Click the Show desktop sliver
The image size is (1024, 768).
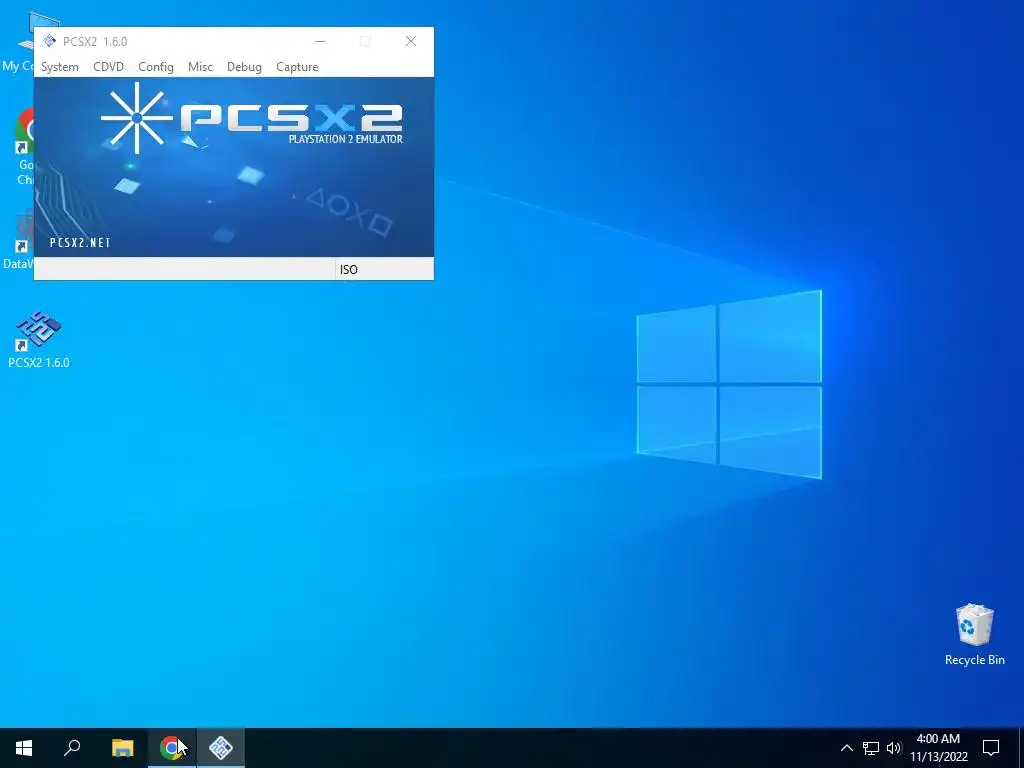[1021, 748]
